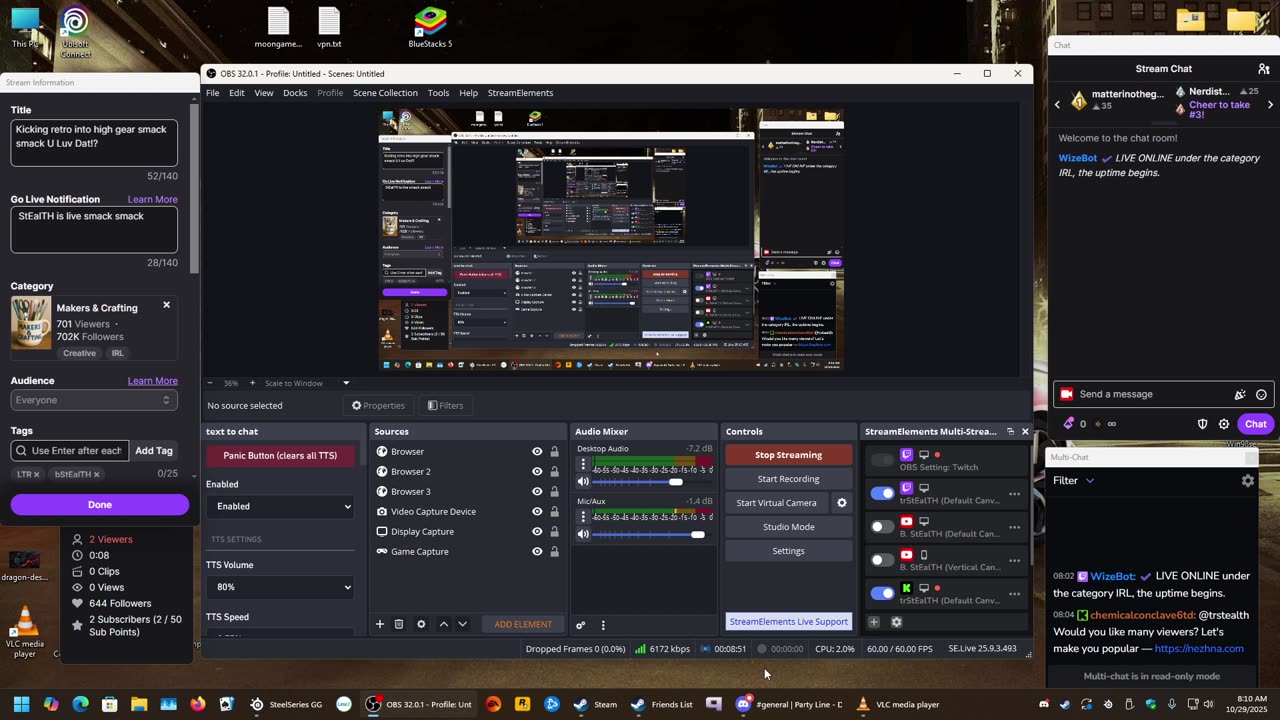Open Audience Everyone dropdown
This screenshot has height=720, width=1280.
pyautogui.click(x=94, y=400)
